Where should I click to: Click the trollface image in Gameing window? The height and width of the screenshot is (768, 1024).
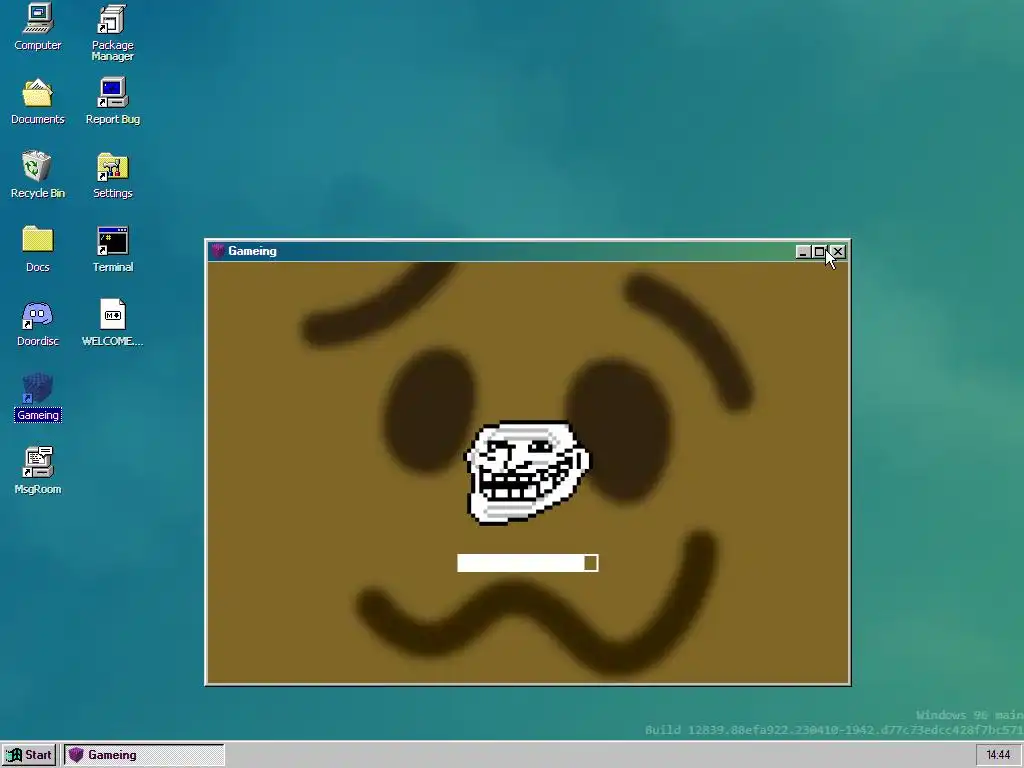tap(526, 472)
